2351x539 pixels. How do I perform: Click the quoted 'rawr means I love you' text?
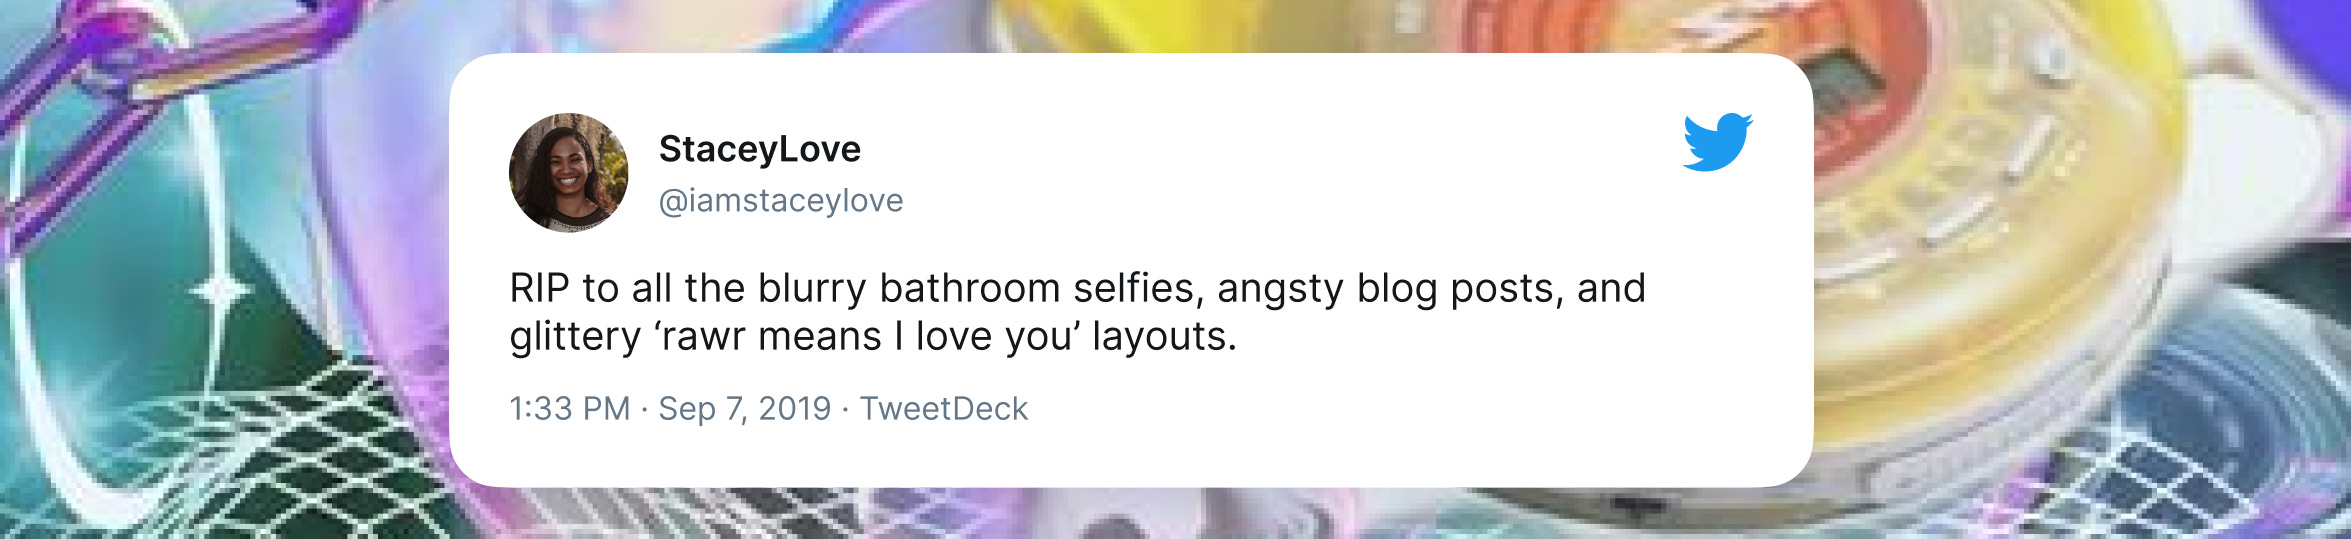pos(868,336)
